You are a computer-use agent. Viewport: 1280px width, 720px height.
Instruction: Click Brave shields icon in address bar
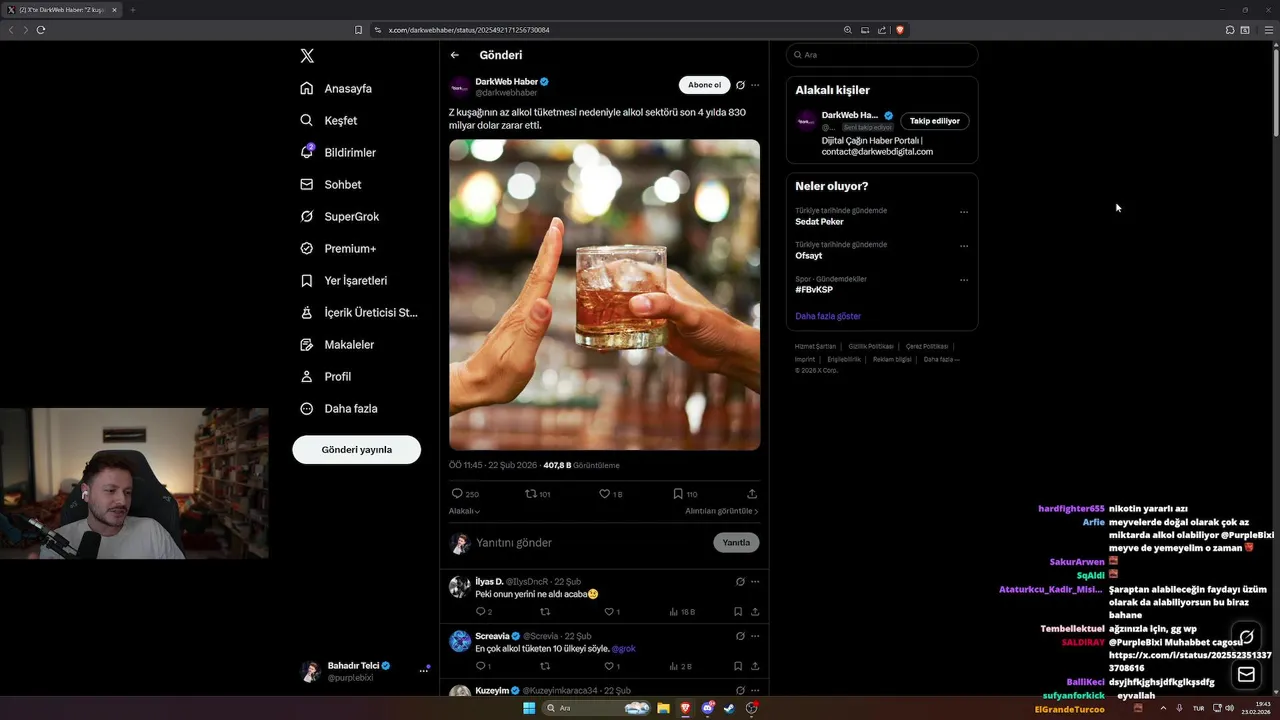(900, 30)
